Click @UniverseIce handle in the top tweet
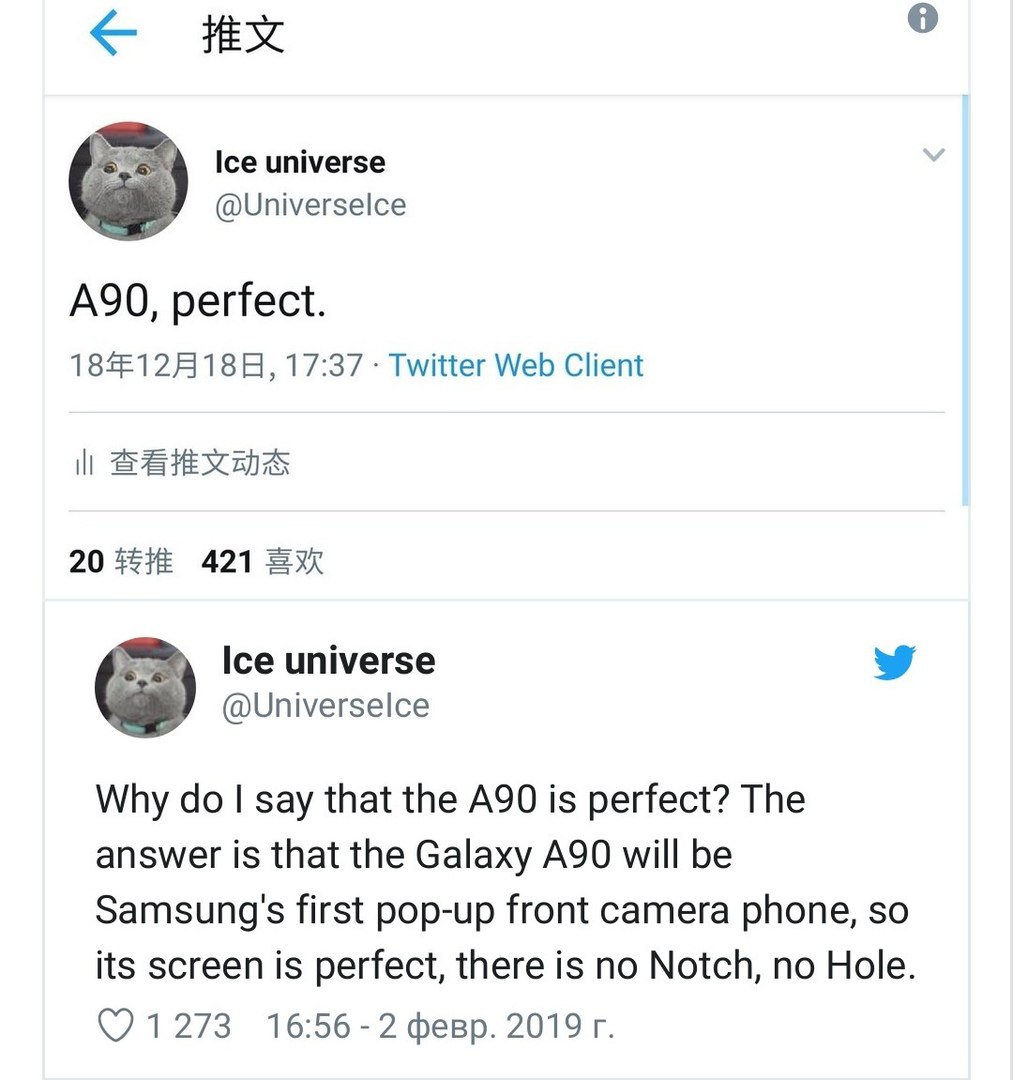Viewport: 1013px width, 1080px height. tap(310, 205)
